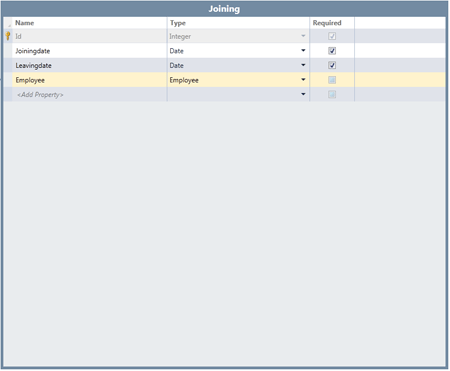Open Type dropdown for Joiningdate
450x371 pixels.
[x=303, y=51]
